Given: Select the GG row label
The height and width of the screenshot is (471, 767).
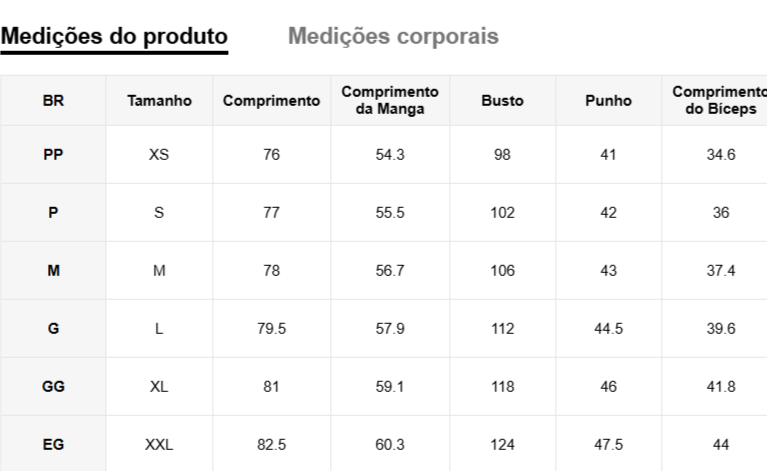Looking at the screenshot, I should (x=53, y=387).
